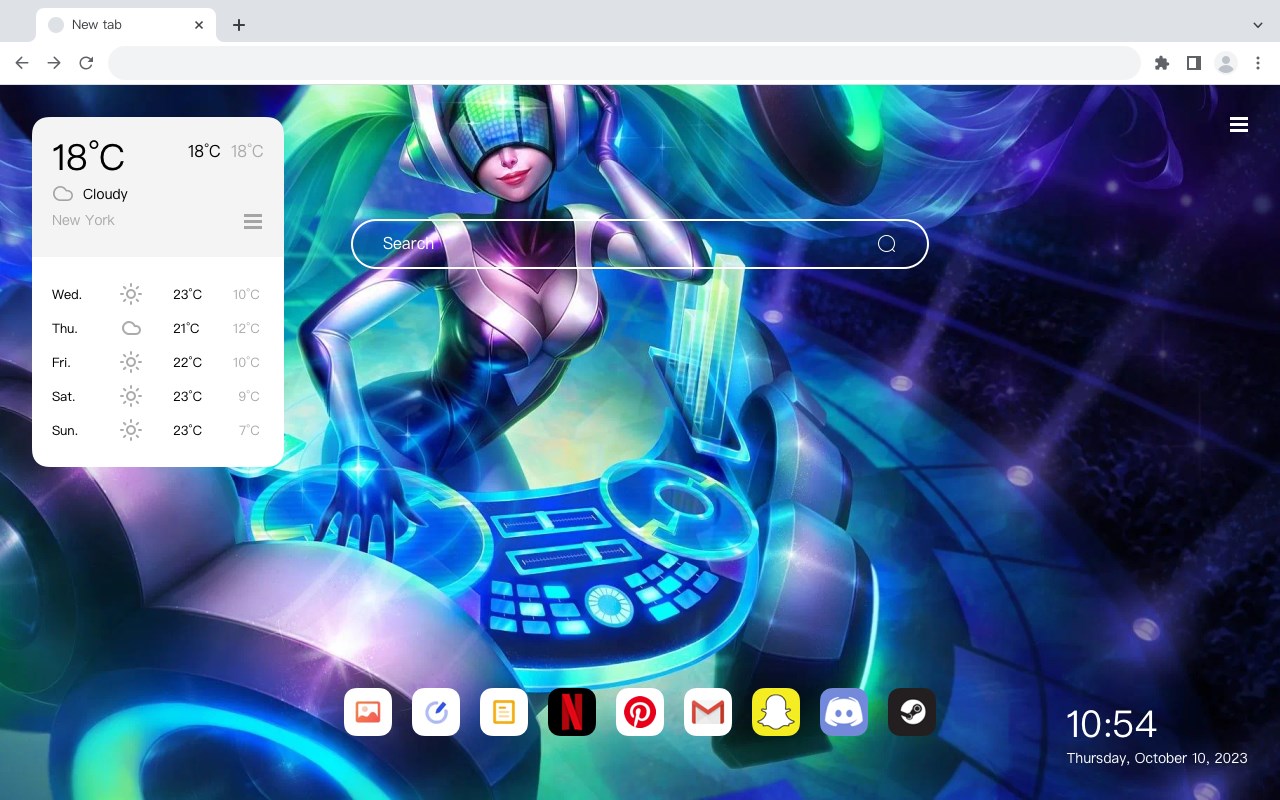This screenshot has height=800, width=1280.
Task: Click the magnifier search icon
Action: [887, 244]
